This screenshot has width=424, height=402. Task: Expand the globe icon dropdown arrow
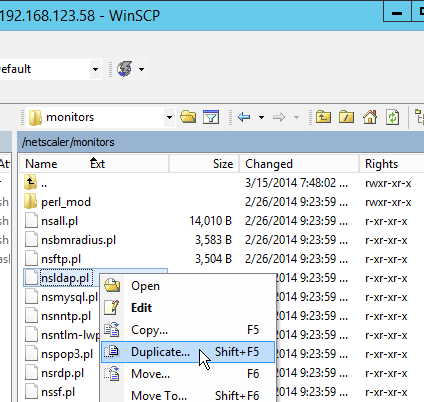(141, 69)
